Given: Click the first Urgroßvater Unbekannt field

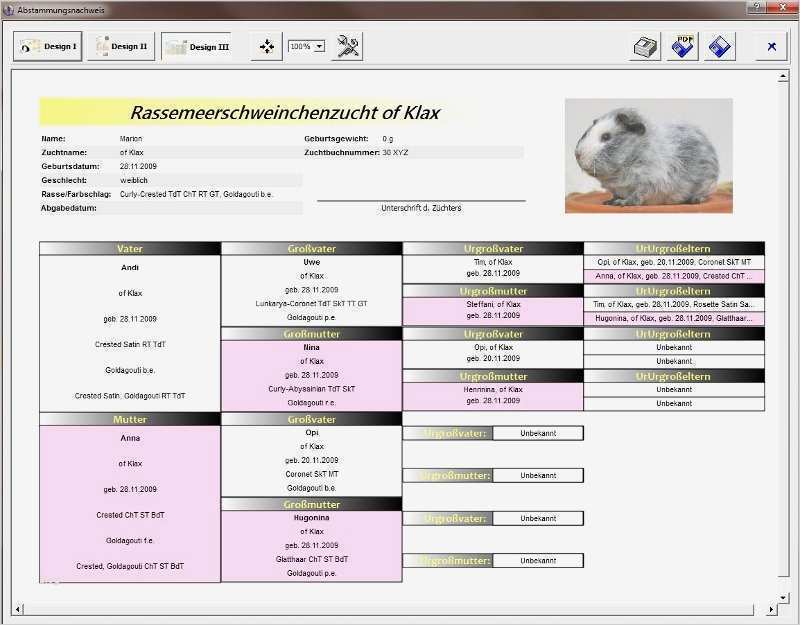Looking at the screenshot, I should 537,433.
